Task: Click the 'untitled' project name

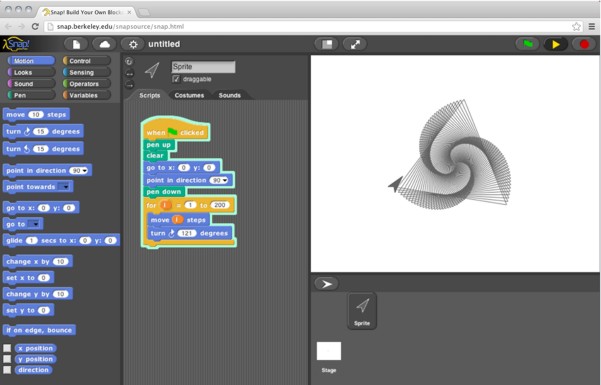Action: pyautogui.click(x=164, y=44)
